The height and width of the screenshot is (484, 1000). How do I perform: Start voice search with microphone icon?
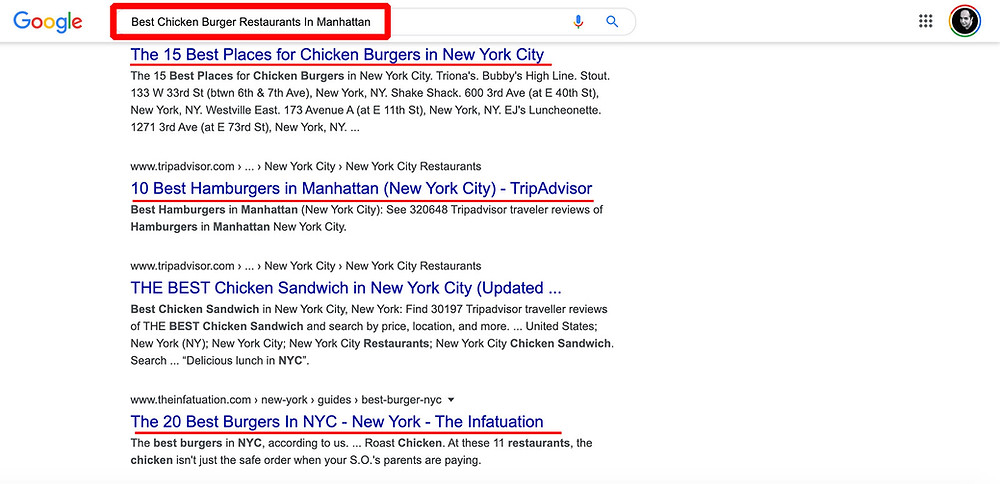[x=578, y=22]
